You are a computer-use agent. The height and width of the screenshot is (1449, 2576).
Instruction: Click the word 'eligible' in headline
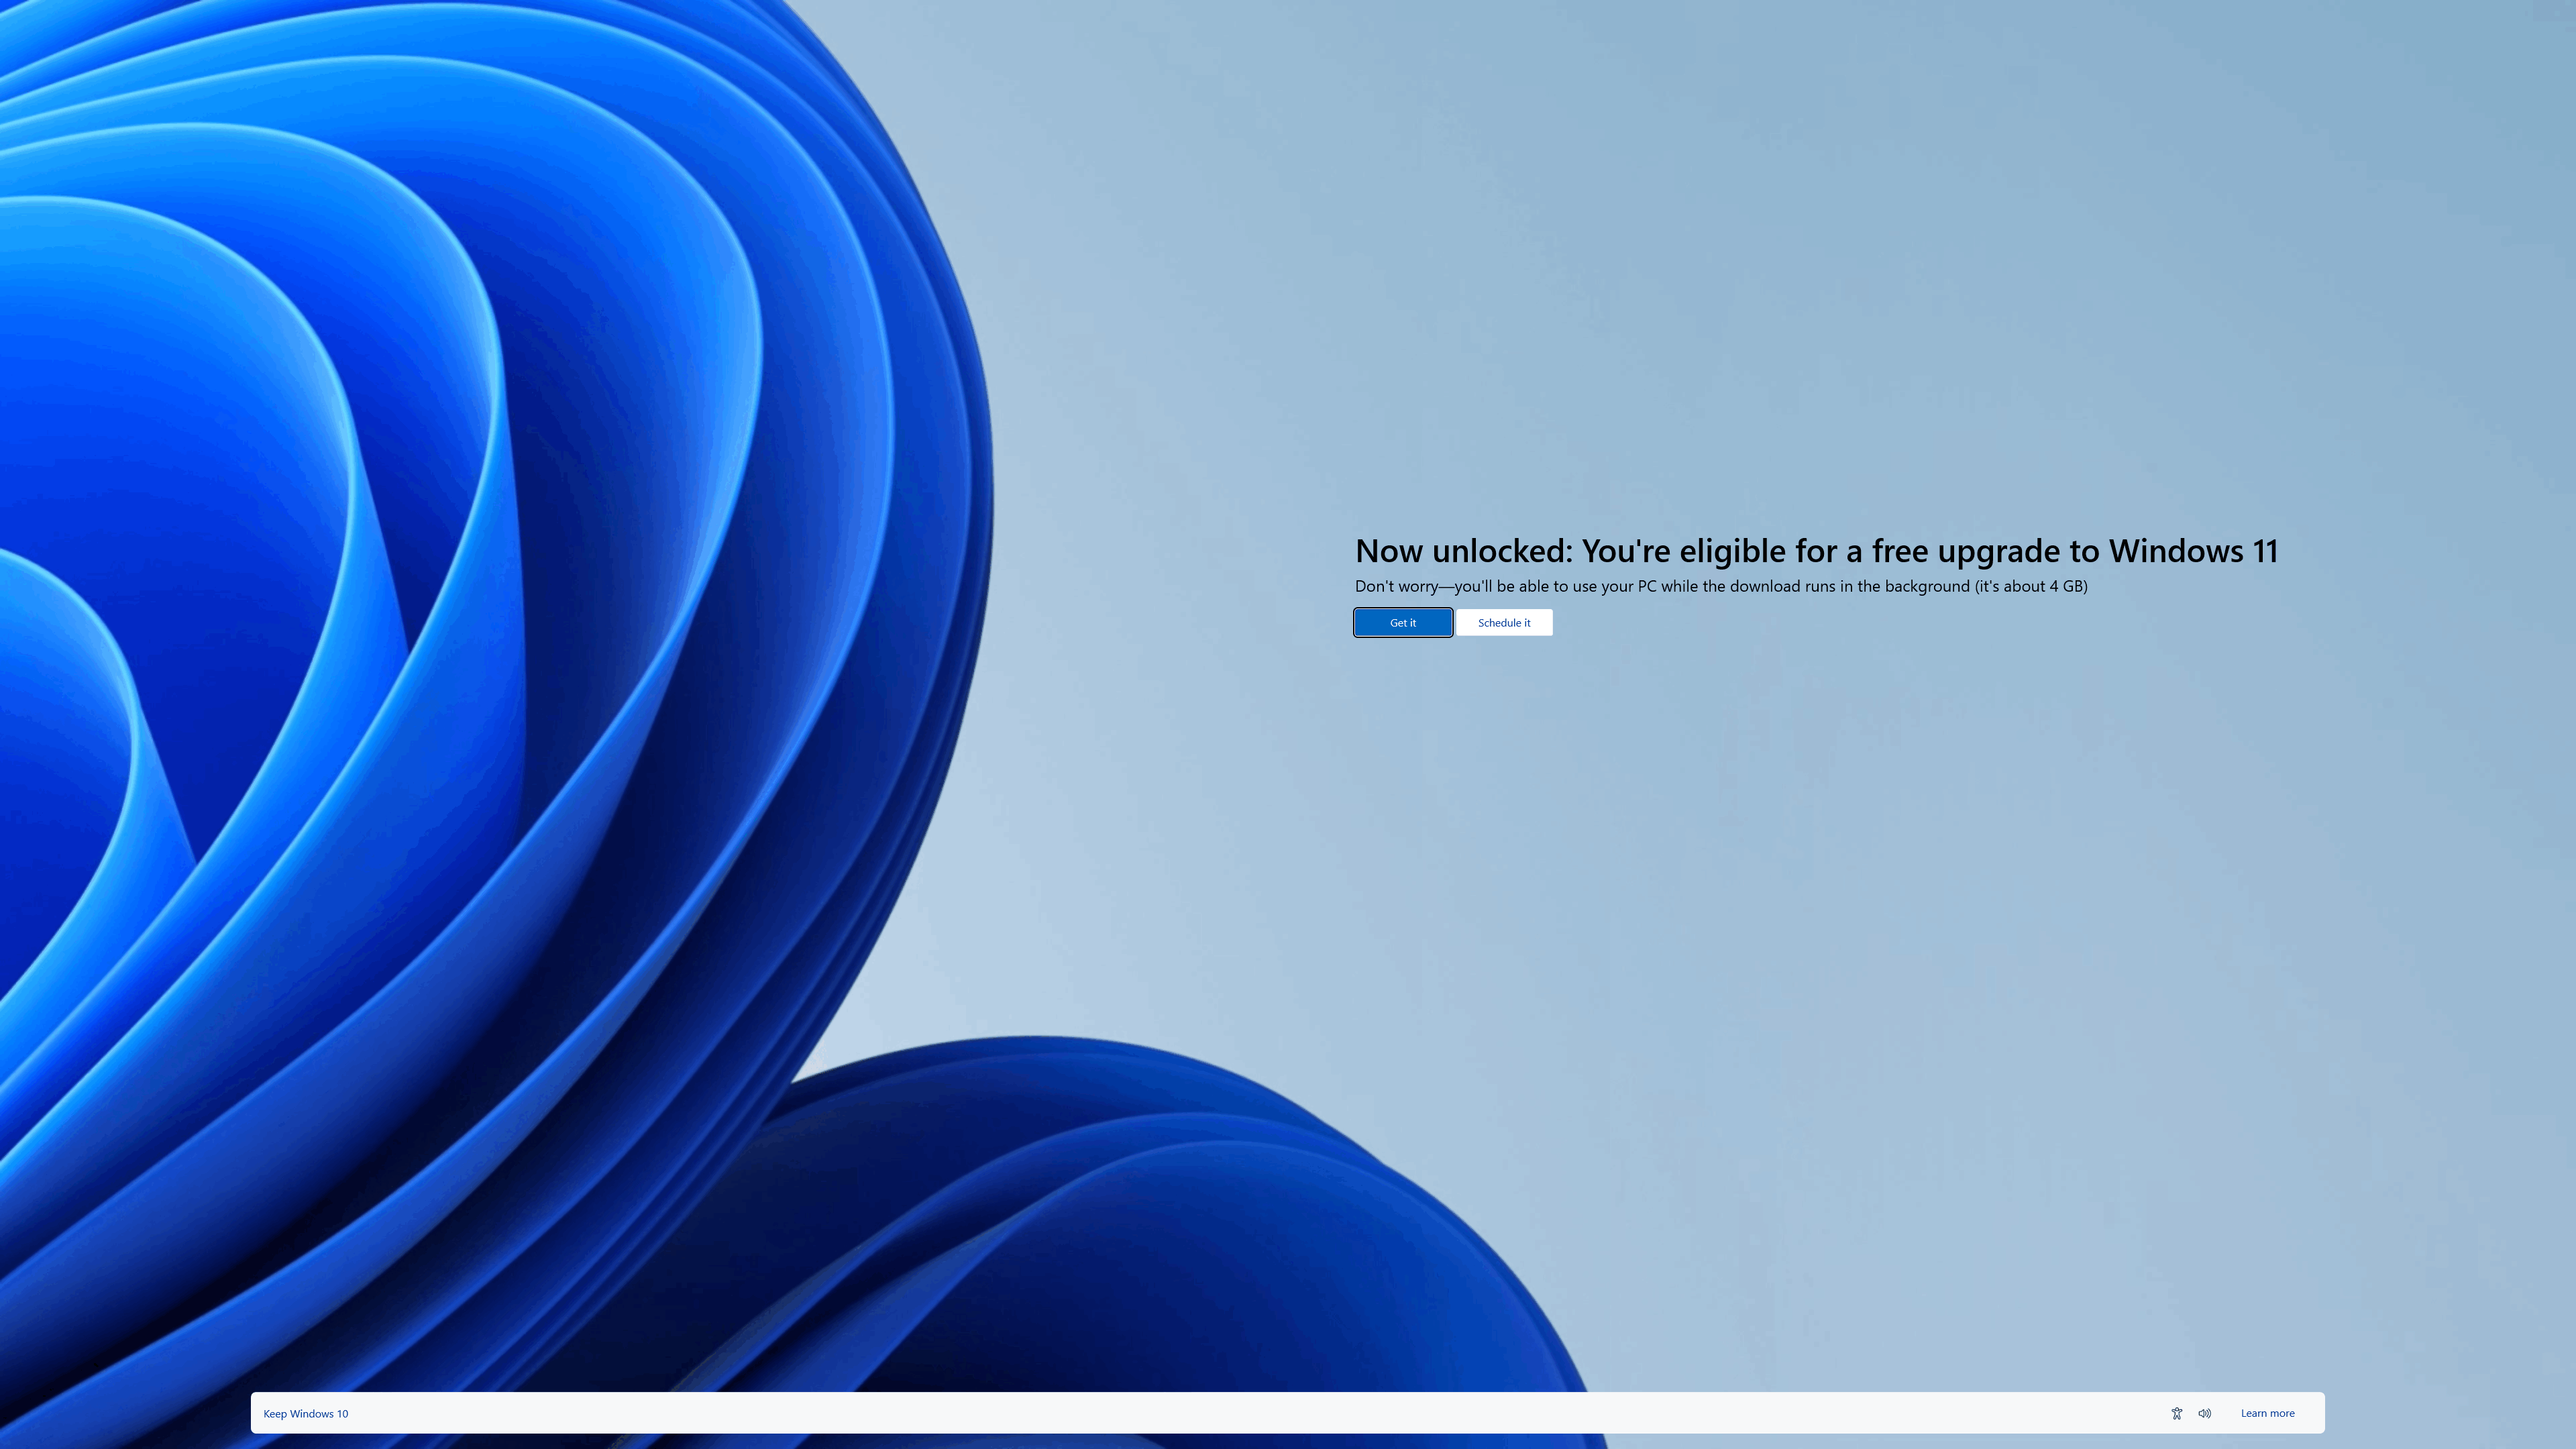(1732, 551)
